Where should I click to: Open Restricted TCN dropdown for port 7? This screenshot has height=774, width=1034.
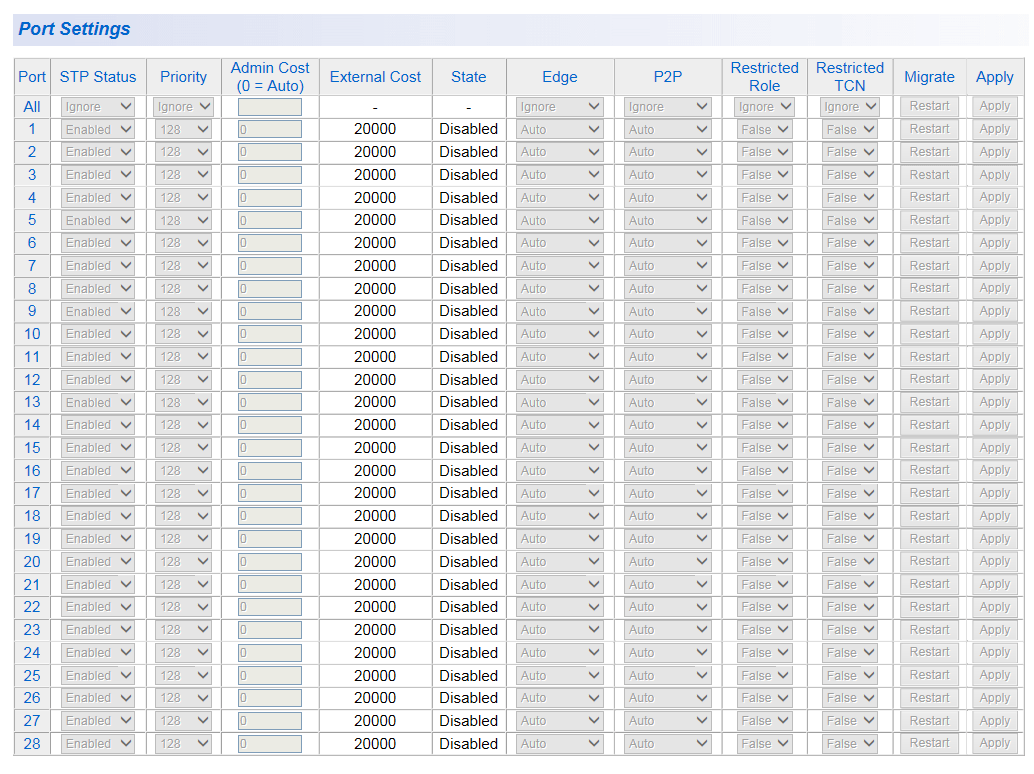coord(849,266)
